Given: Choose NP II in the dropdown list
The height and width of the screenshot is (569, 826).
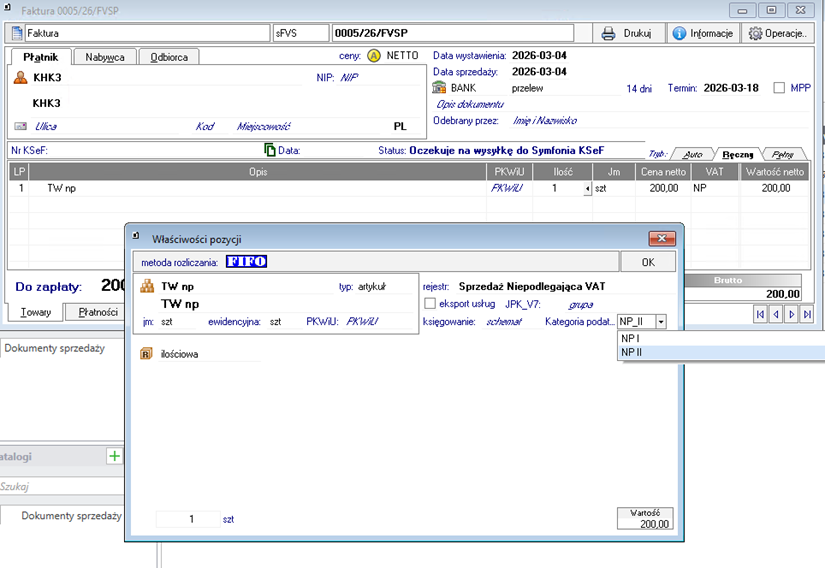Looking at the screenshot, I should [x=632, y=353].
